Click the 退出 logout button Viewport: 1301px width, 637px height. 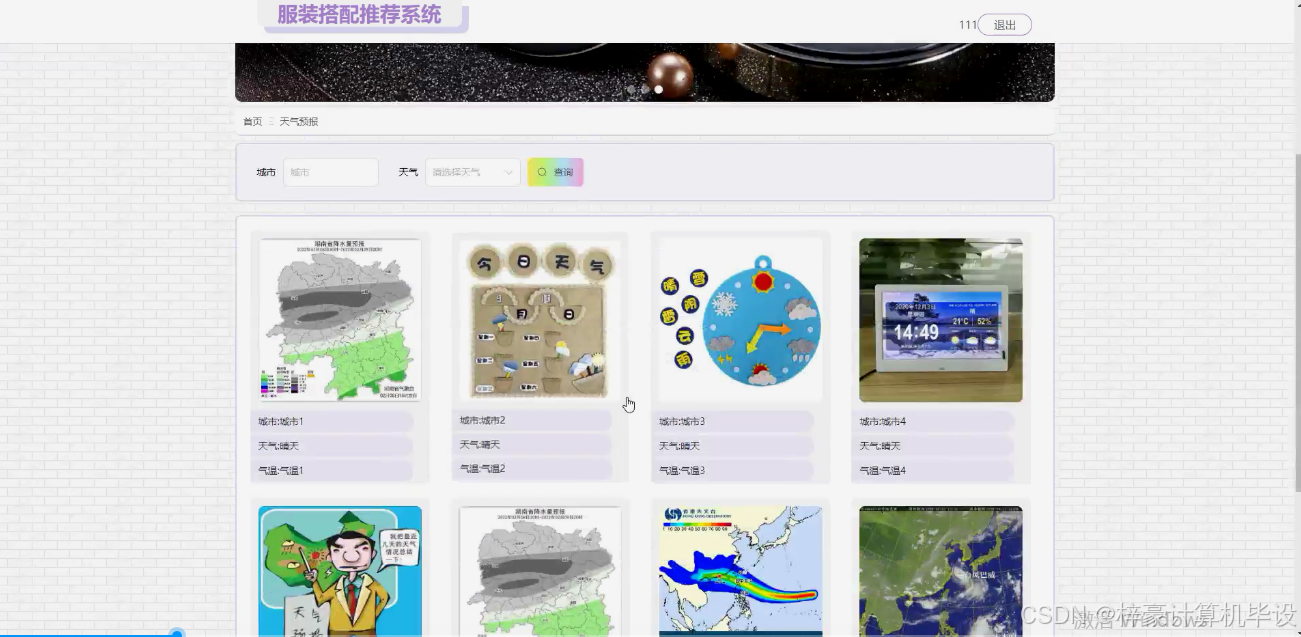(1004, 25)
